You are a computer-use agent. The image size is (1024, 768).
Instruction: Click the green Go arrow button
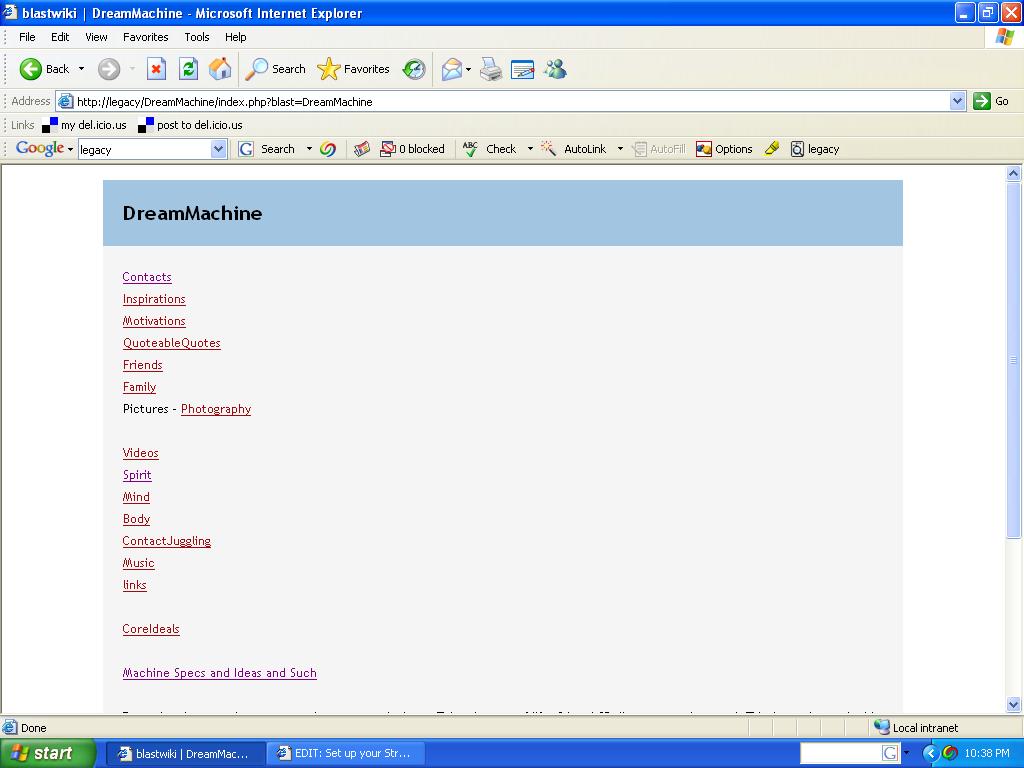991,101
